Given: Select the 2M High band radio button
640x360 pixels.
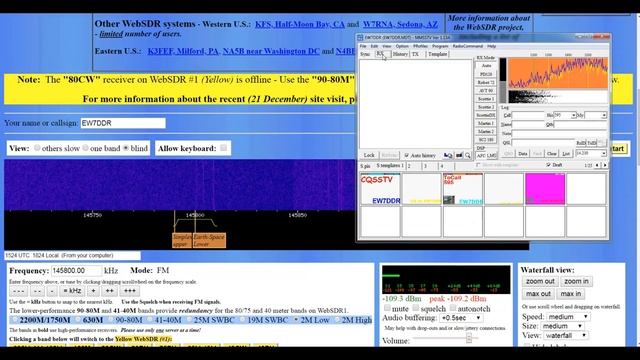Looking at the screenshot, I should click(338, 320).
